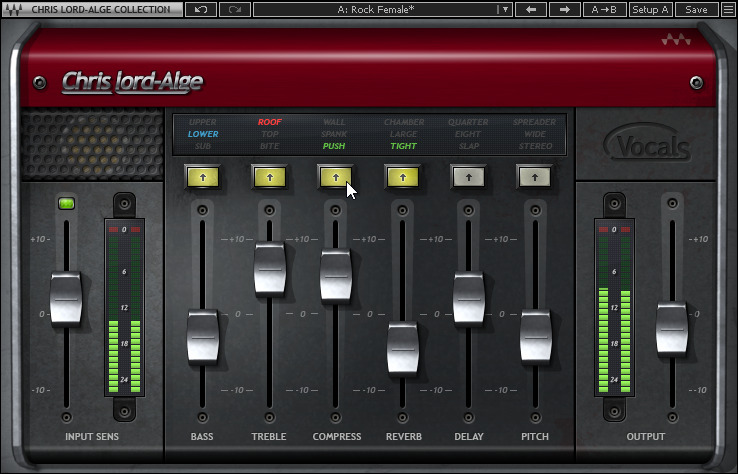Switch setup with Setup A button
The height and width of the screenshot is (474, 738).
point(650,9)
